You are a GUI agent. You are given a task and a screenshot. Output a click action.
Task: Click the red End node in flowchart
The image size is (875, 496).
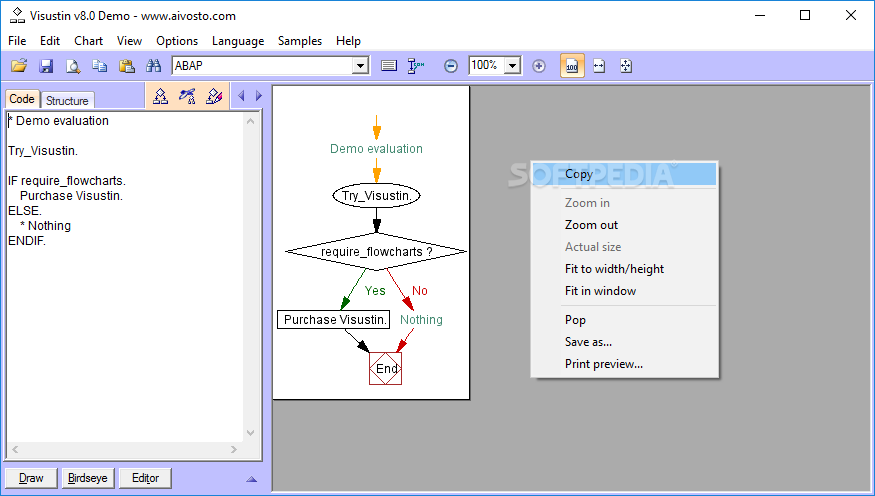(386, 368)
